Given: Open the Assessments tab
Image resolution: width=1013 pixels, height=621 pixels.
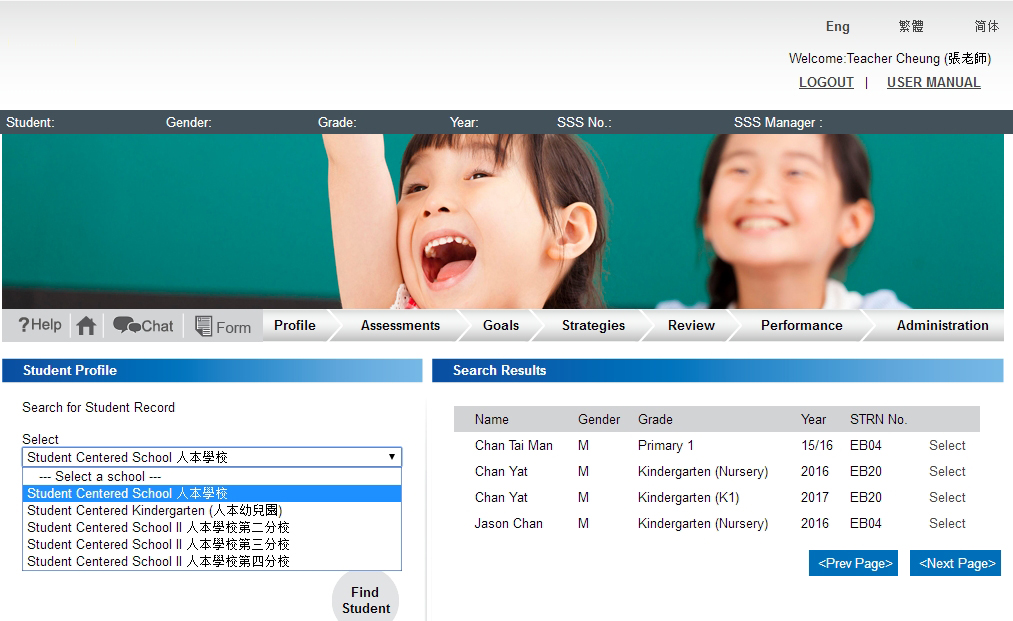Looking at the screenshot, I should pos(400,325).
